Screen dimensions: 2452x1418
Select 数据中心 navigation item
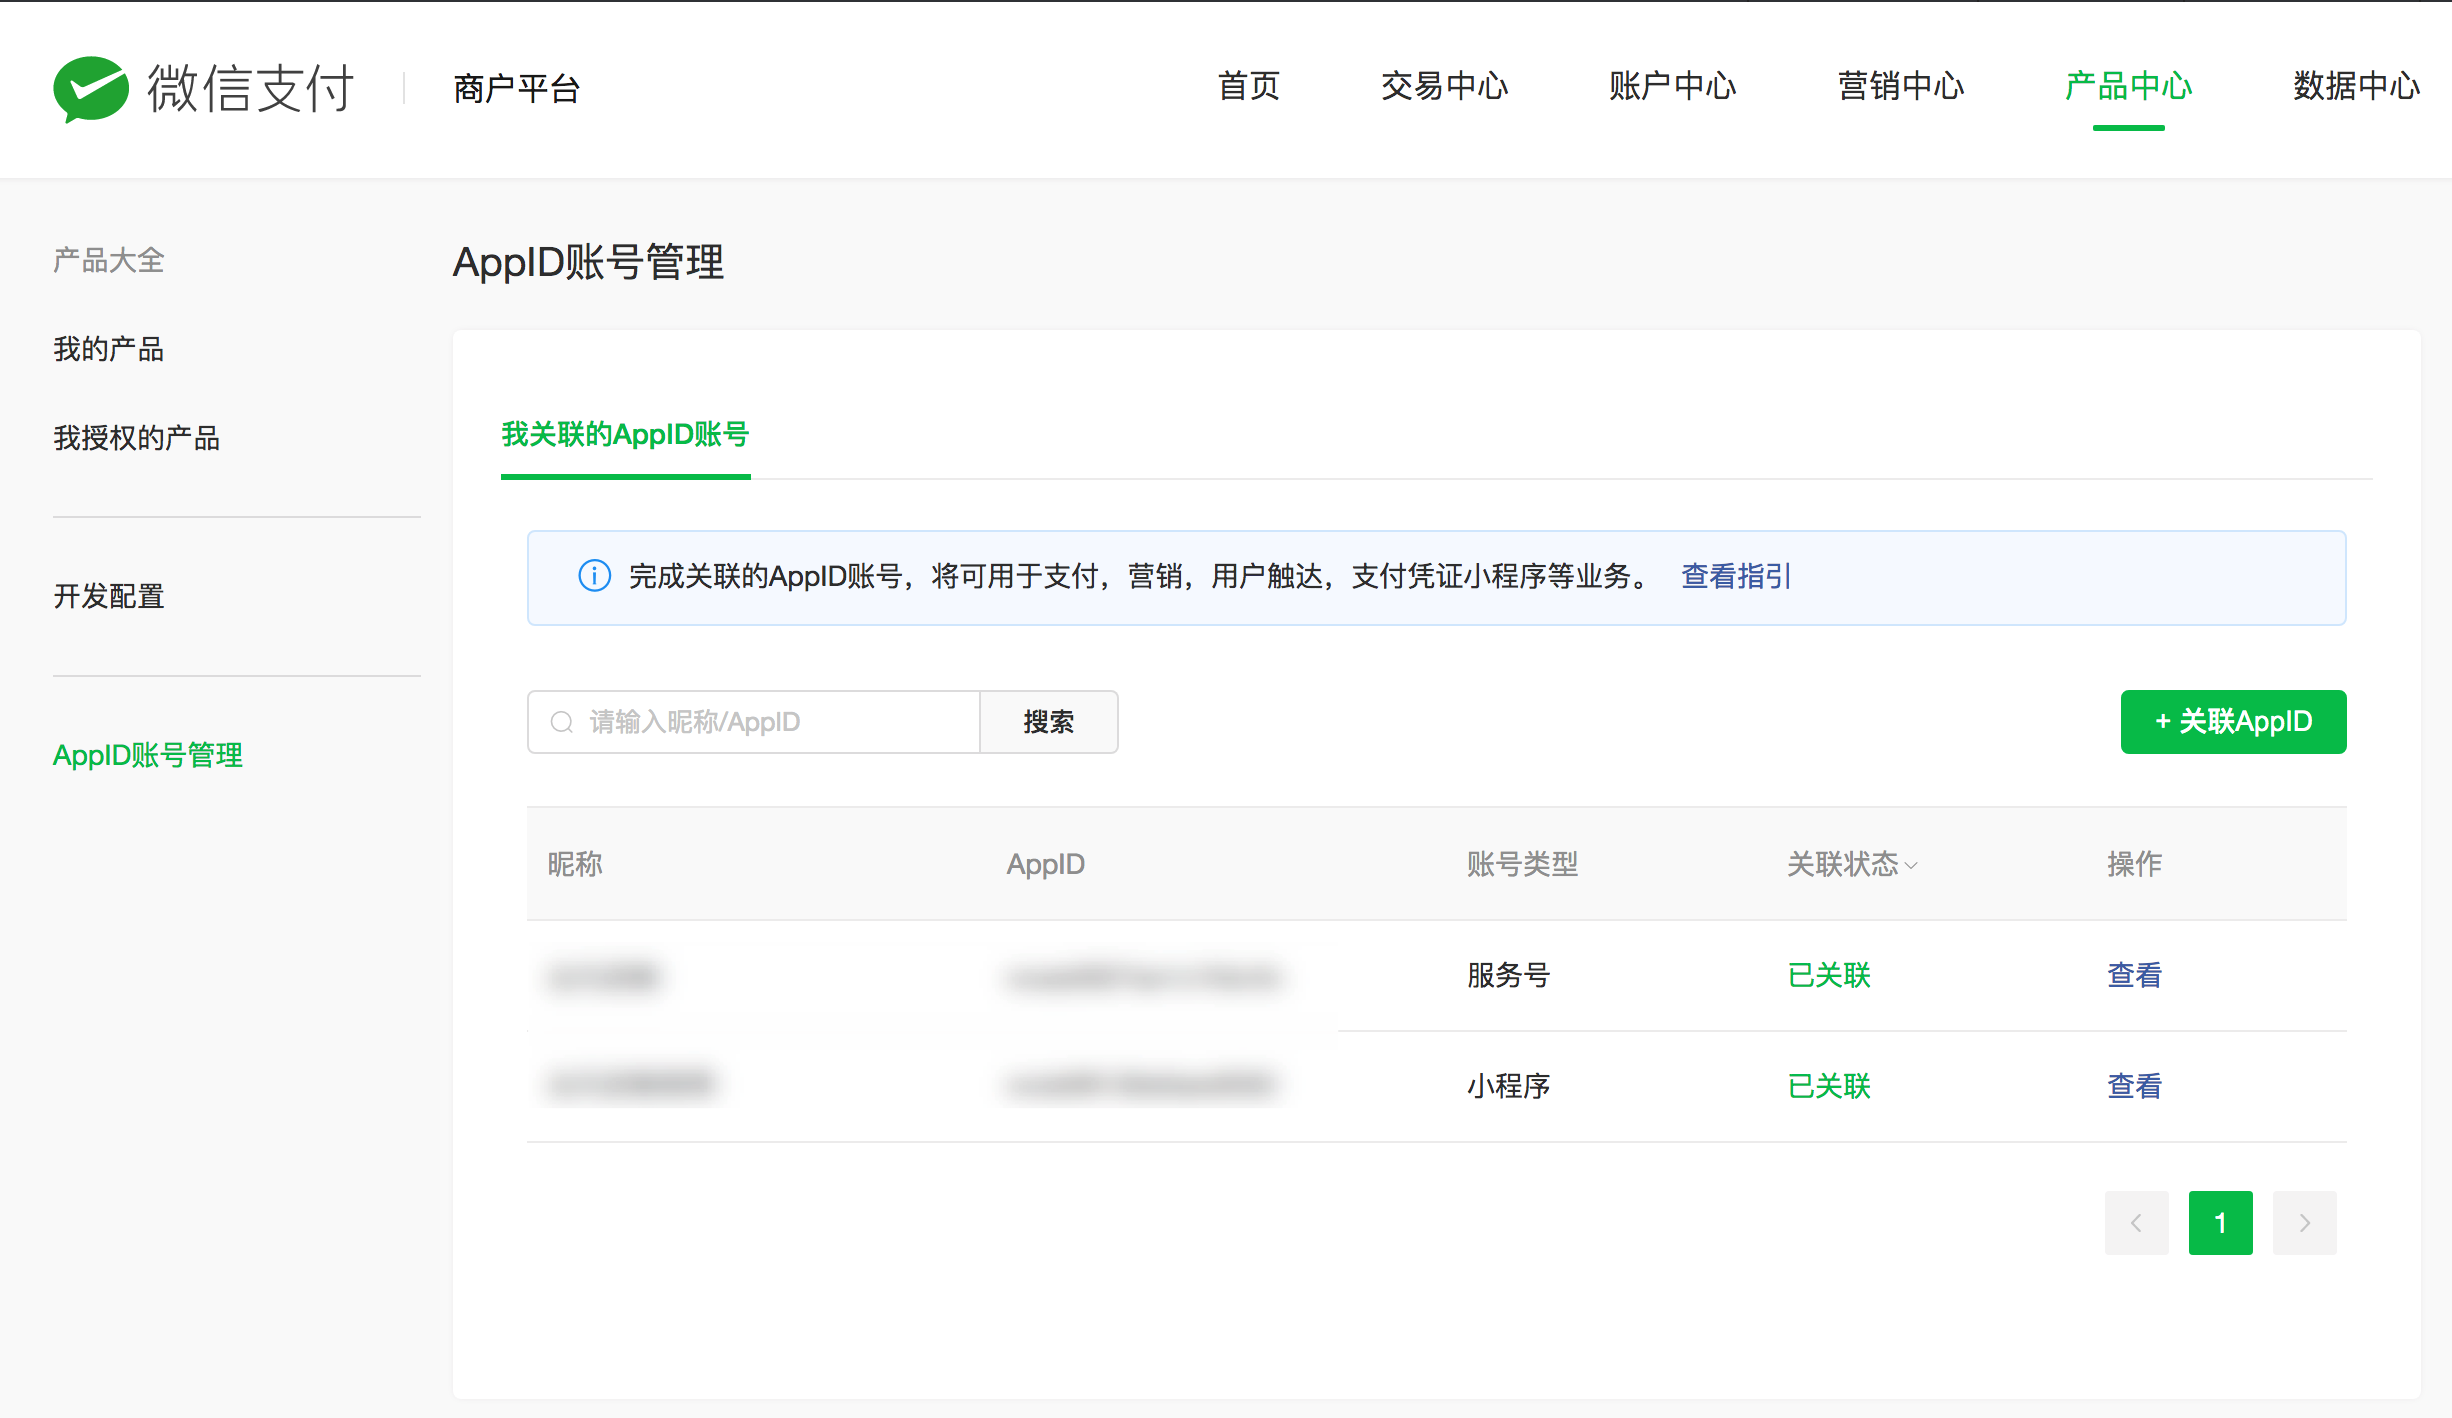click(2356, 86)
